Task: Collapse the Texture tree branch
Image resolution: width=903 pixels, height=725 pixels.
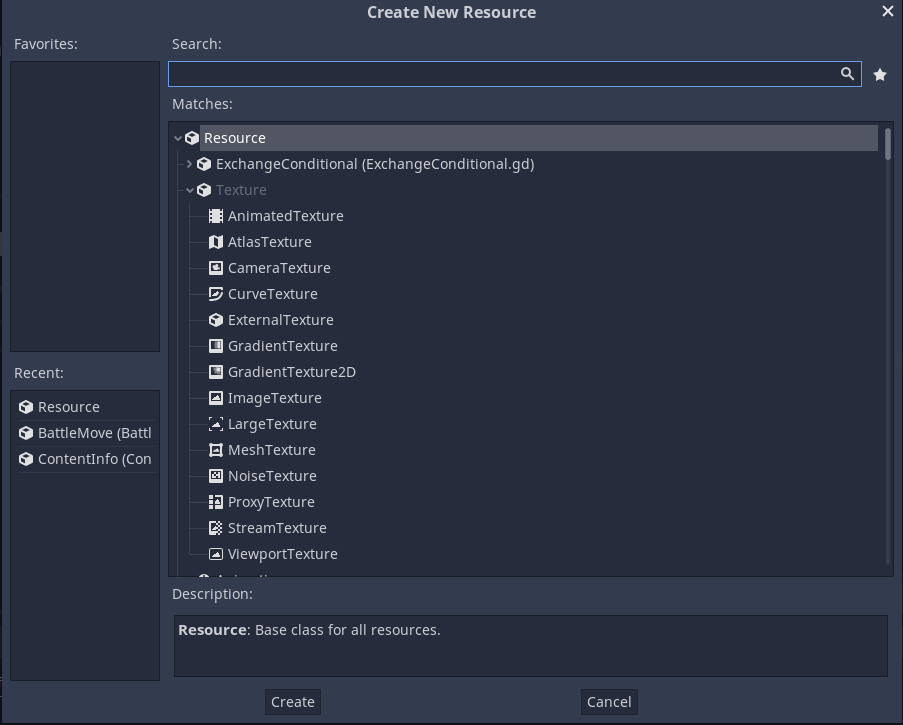Action: pyautogui.click(x=190, y=189)
